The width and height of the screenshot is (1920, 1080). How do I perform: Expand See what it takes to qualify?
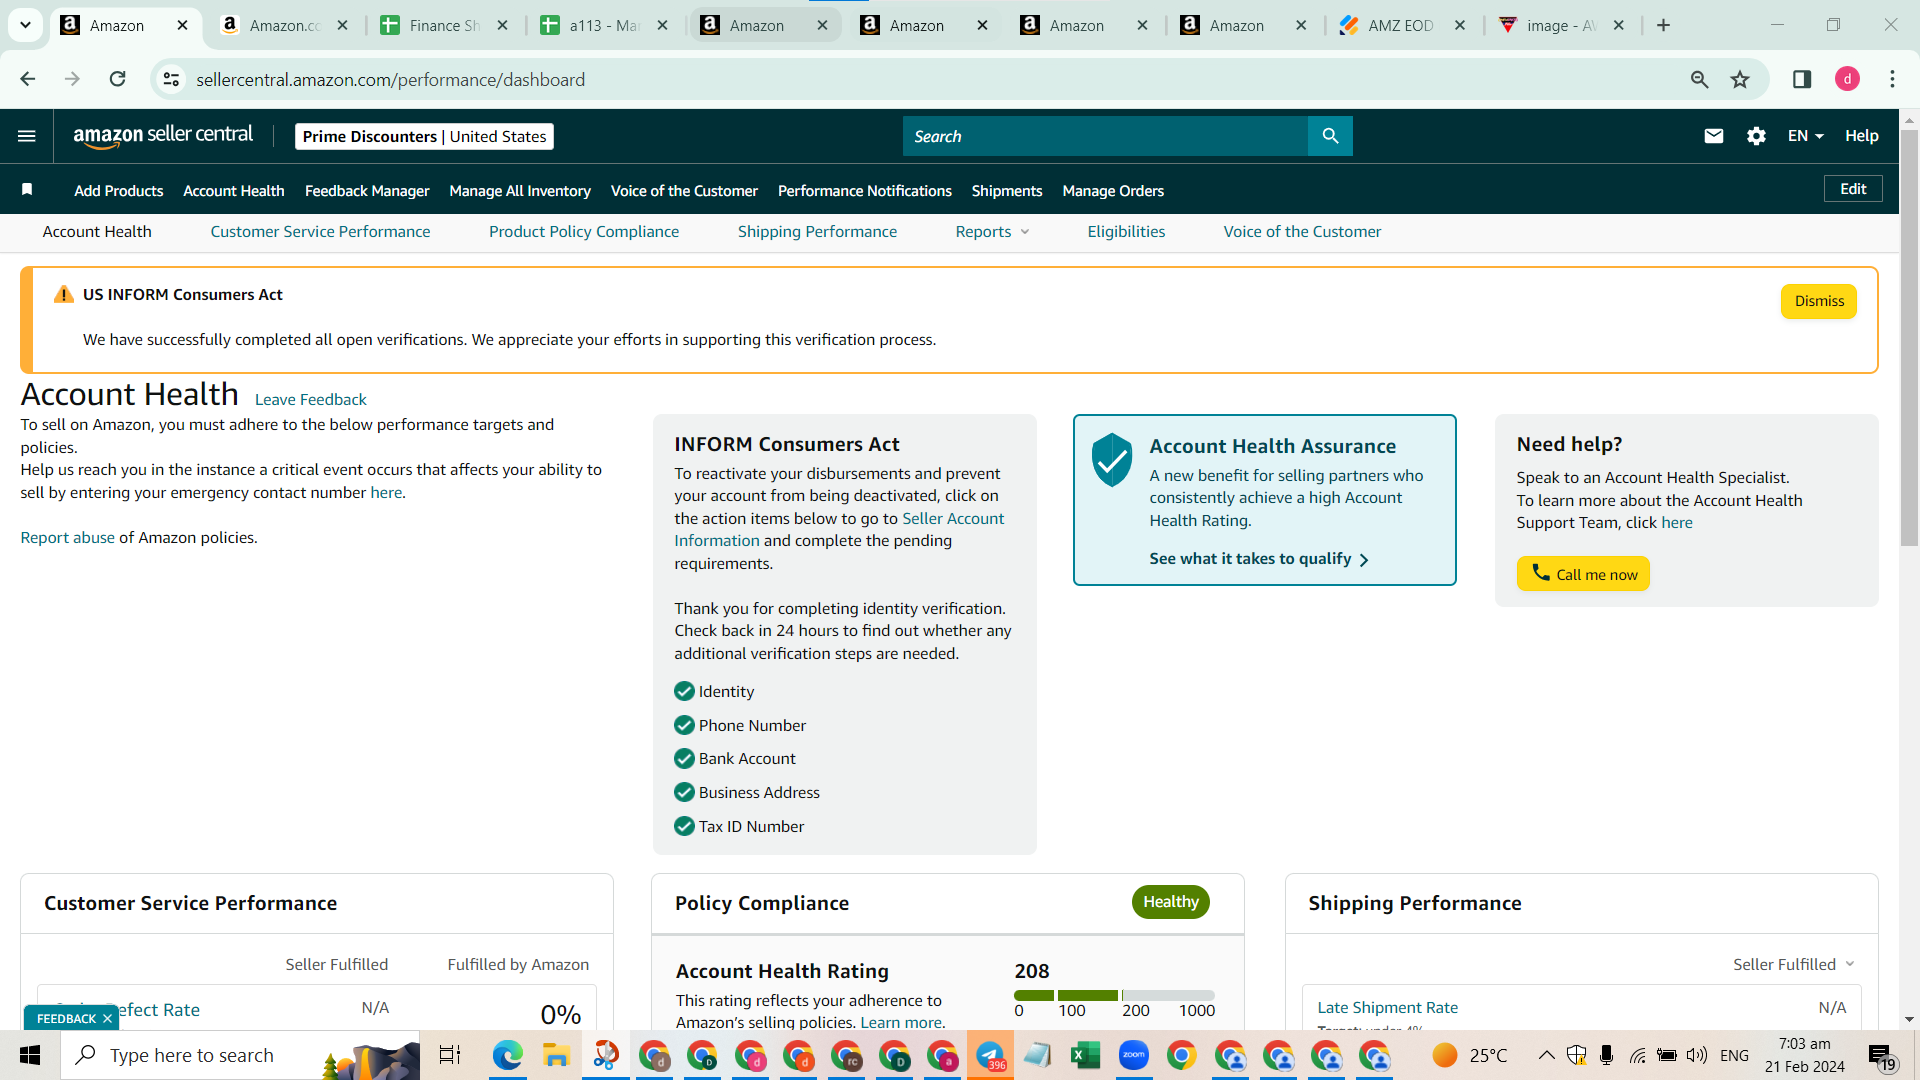click(1259, 559)
